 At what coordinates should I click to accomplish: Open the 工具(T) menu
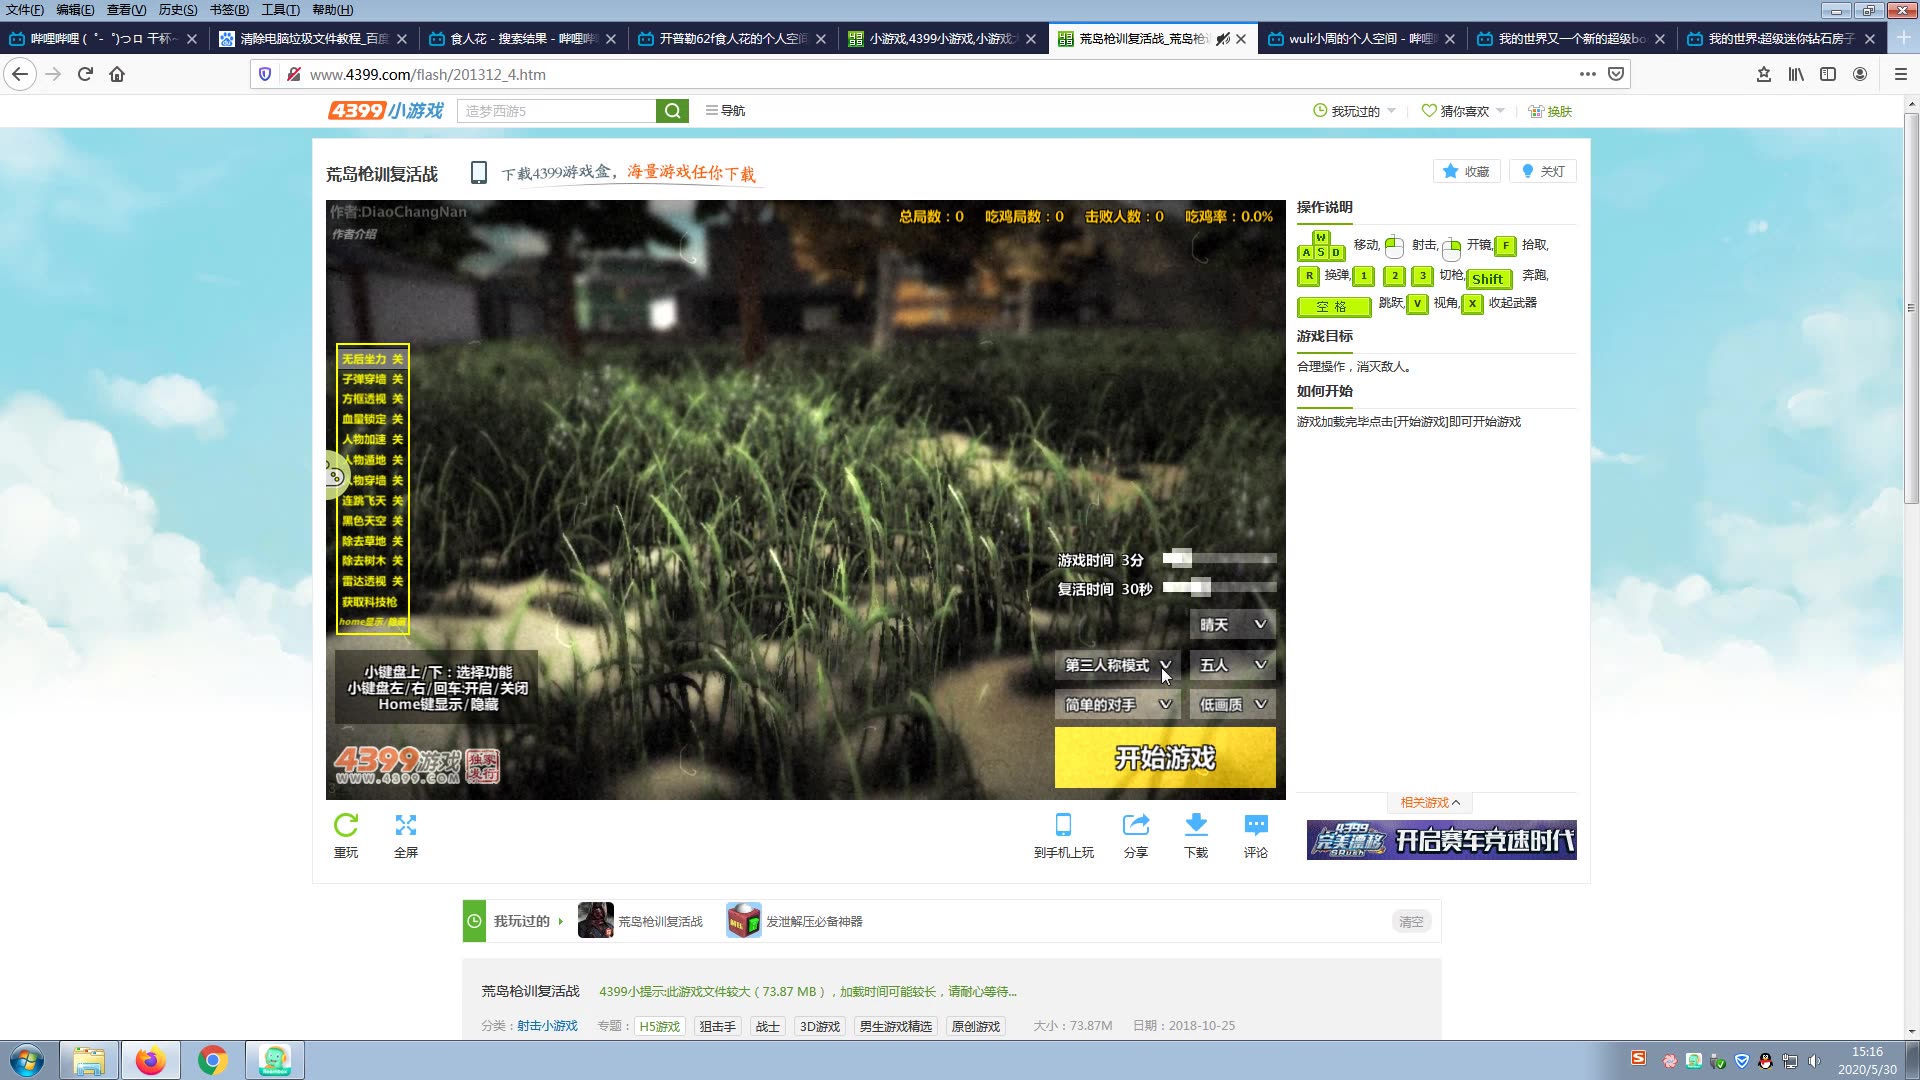pyautogui.click(x=280, y=10)
